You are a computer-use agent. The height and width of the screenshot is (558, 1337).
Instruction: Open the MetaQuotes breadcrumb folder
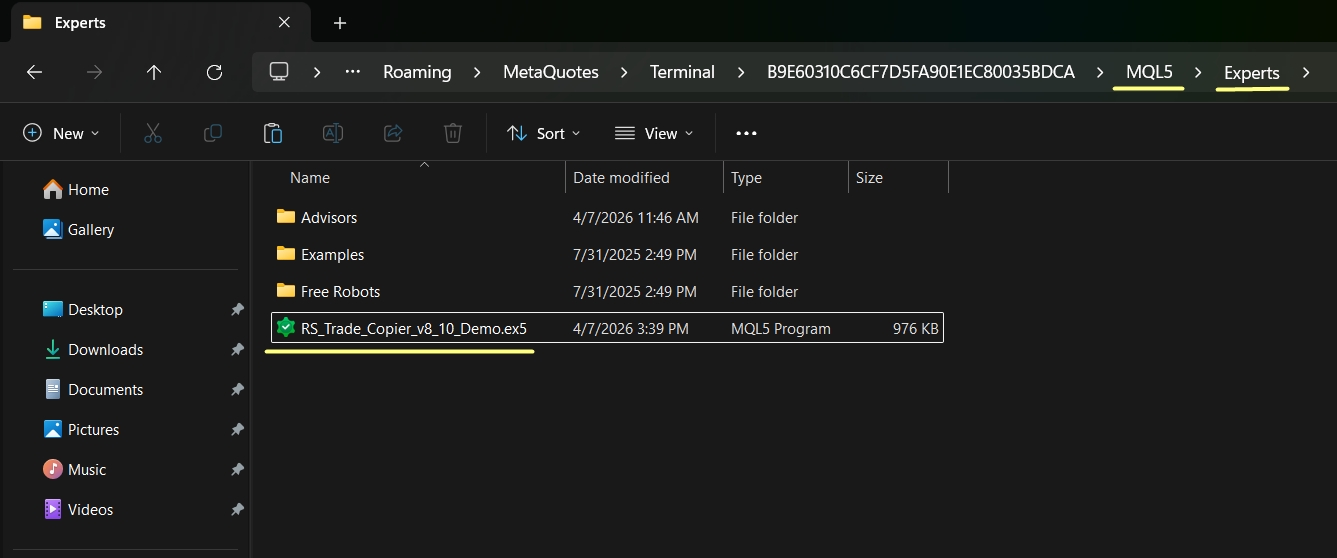pyautogui.click(x=550, y=72)
